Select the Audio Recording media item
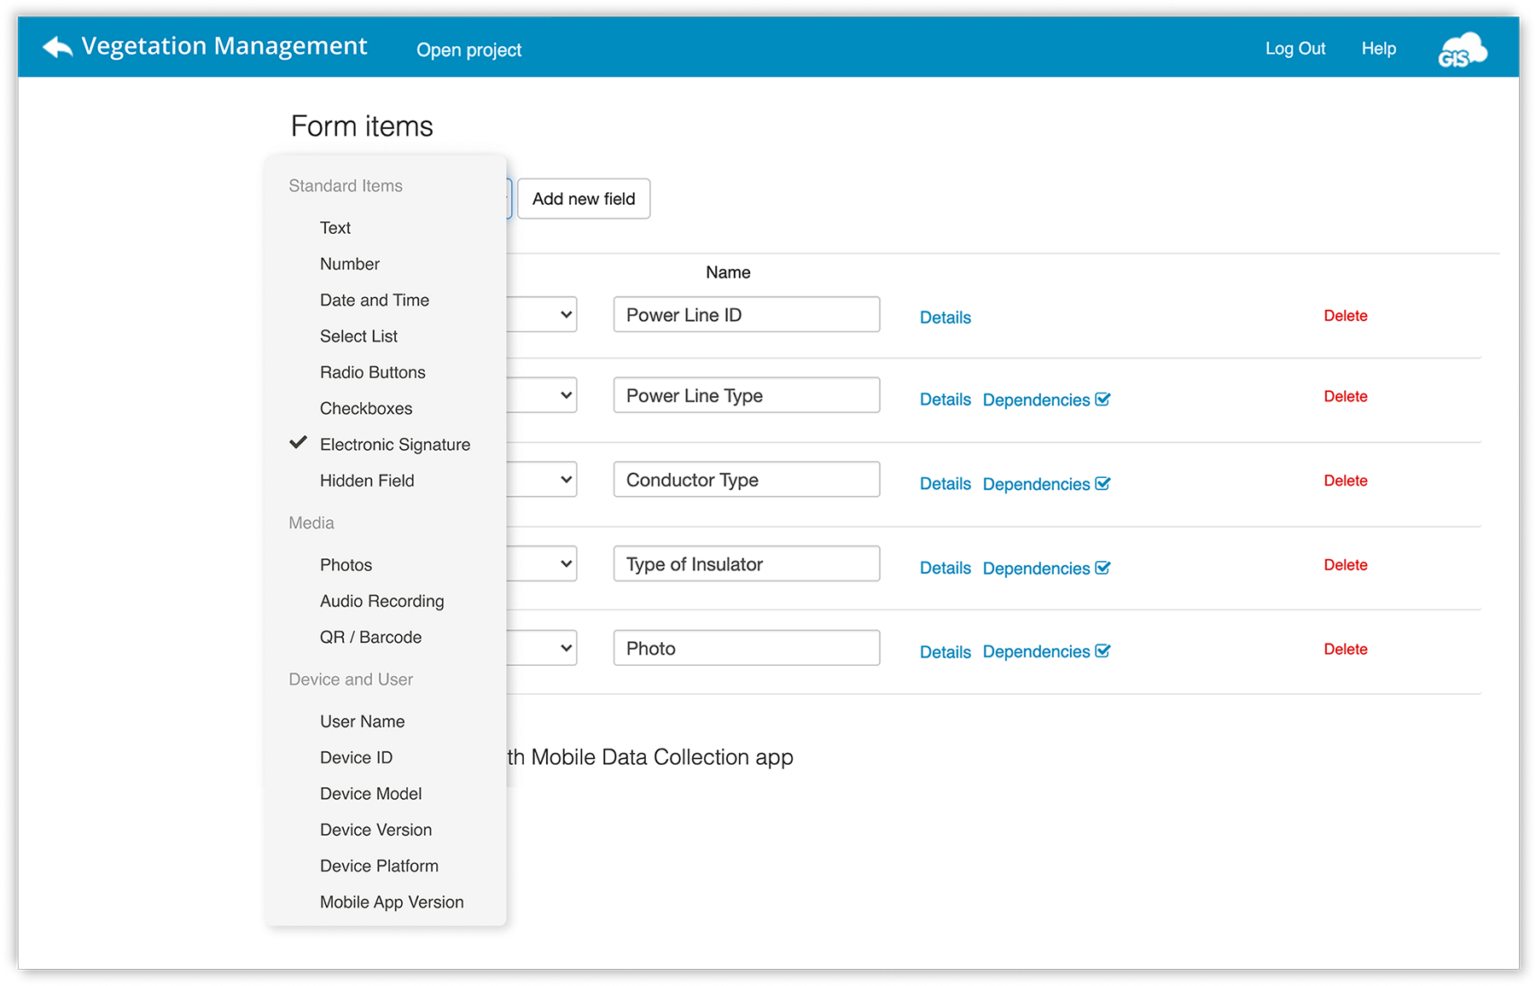This screenshot has width=1536, height=986. [x=382, y=601]
